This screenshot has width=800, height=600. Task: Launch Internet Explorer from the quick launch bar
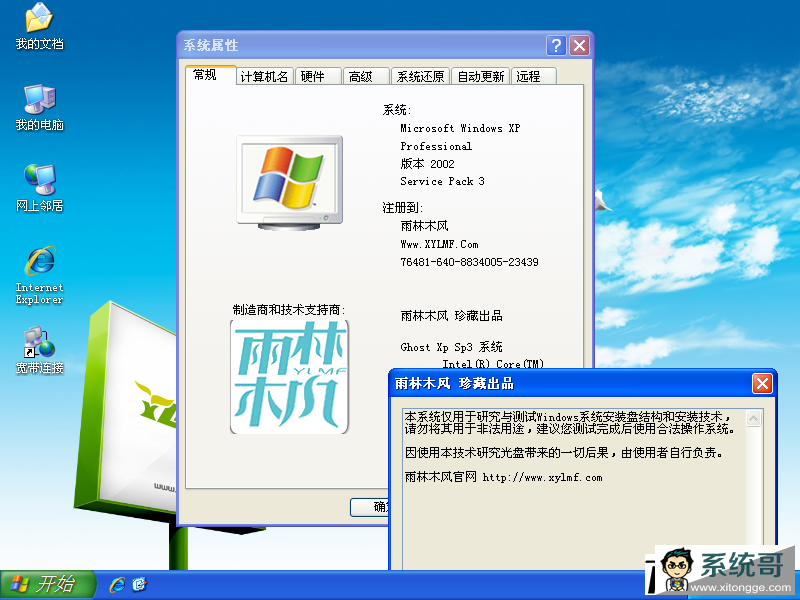(x=117, y=584)
